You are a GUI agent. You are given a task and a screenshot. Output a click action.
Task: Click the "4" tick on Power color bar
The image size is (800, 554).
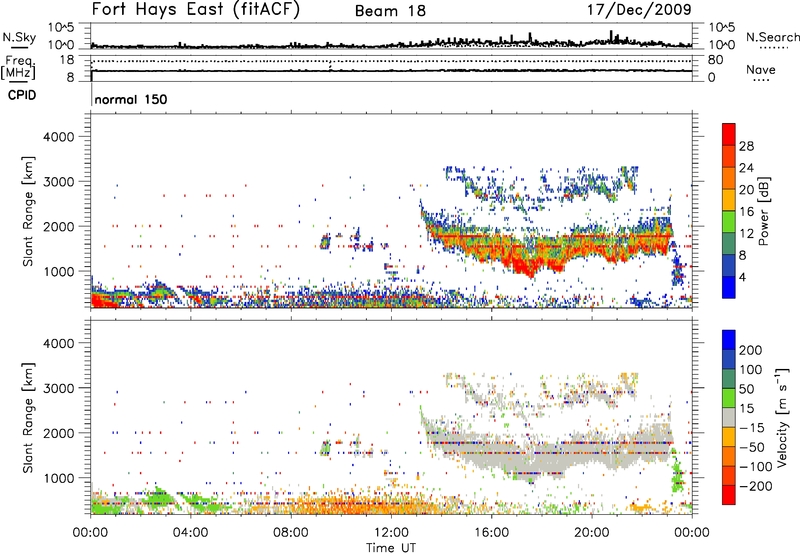[742, 277]
